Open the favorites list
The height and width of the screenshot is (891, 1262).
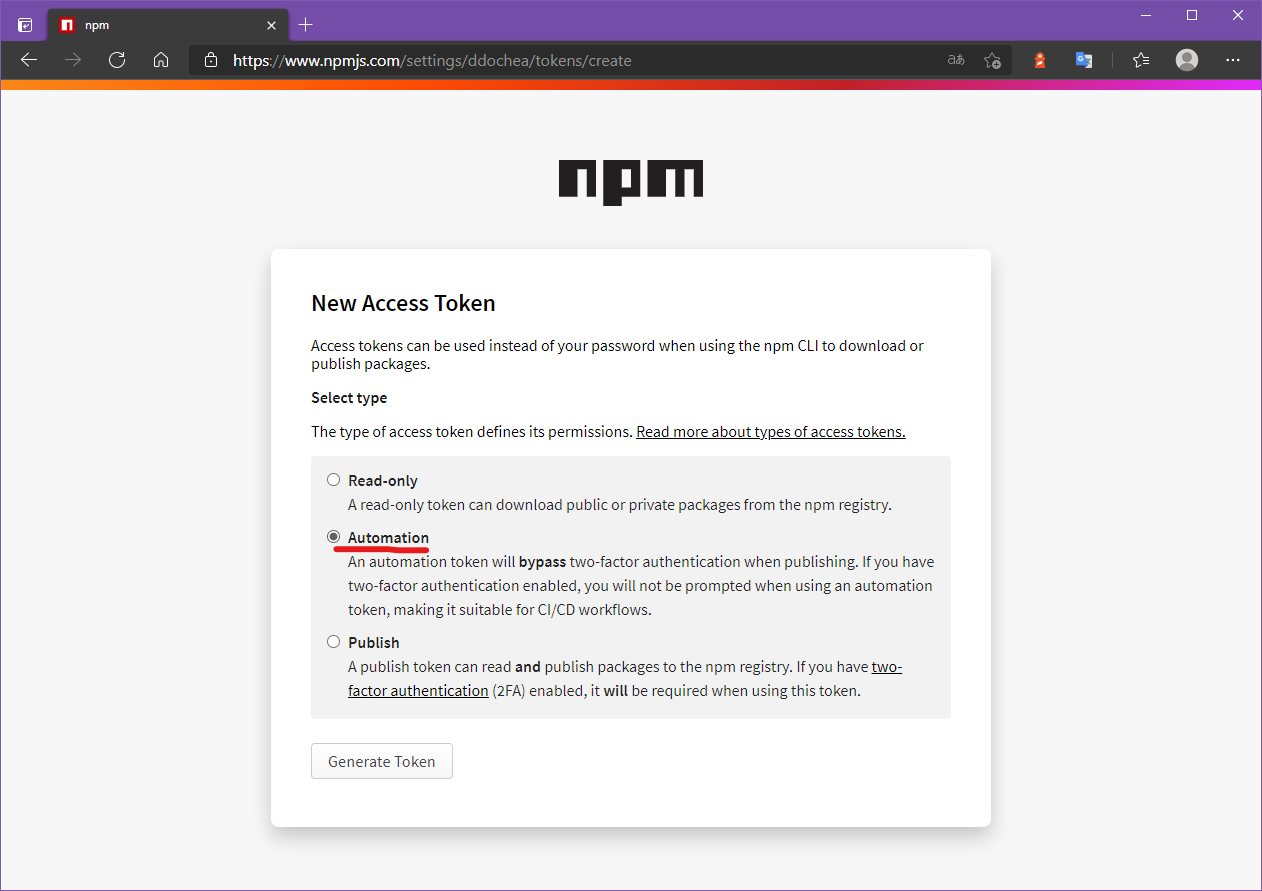click(x=1141, y=60)
